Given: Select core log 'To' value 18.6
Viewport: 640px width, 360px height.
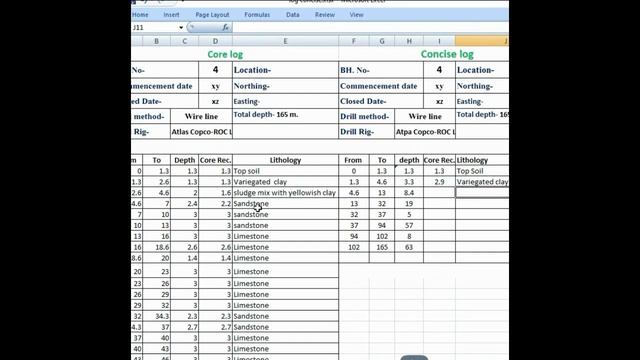Looking at the screenshot, I should [156, 247].
